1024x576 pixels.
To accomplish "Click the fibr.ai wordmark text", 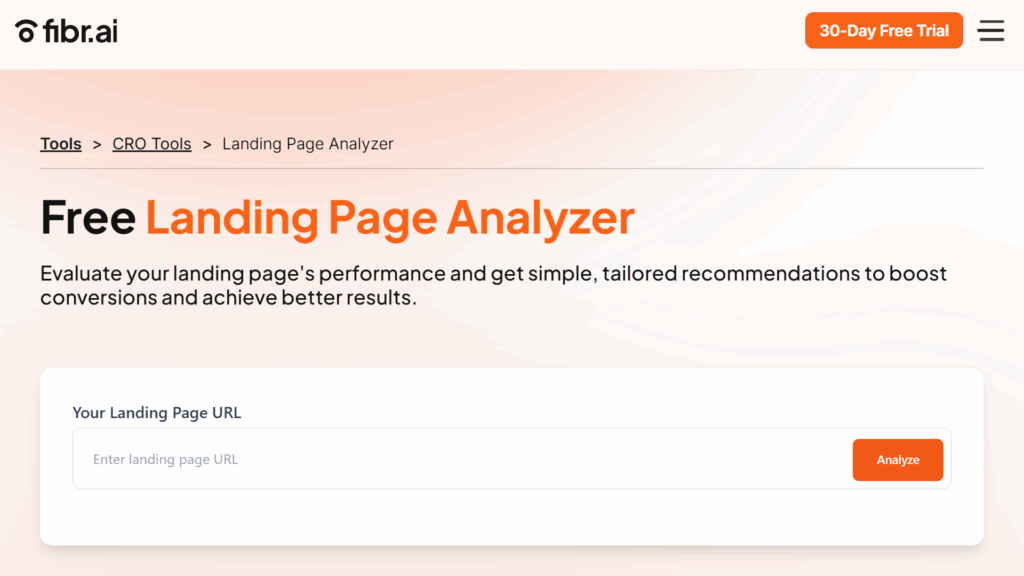I will point(81,31).
